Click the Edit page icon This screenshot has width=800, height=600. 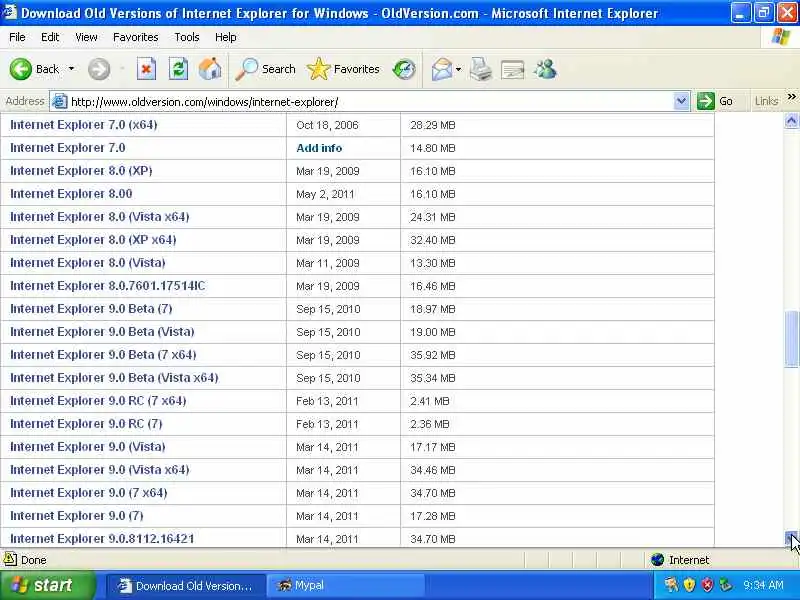[513, 70]
